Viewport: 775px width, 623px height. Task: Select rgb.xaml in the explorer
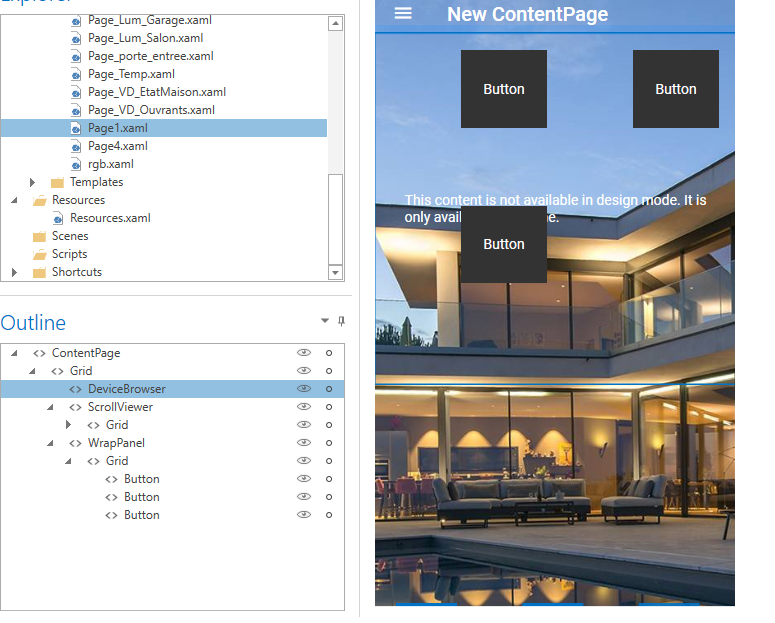pyautogui.click(x=111, y=164)
